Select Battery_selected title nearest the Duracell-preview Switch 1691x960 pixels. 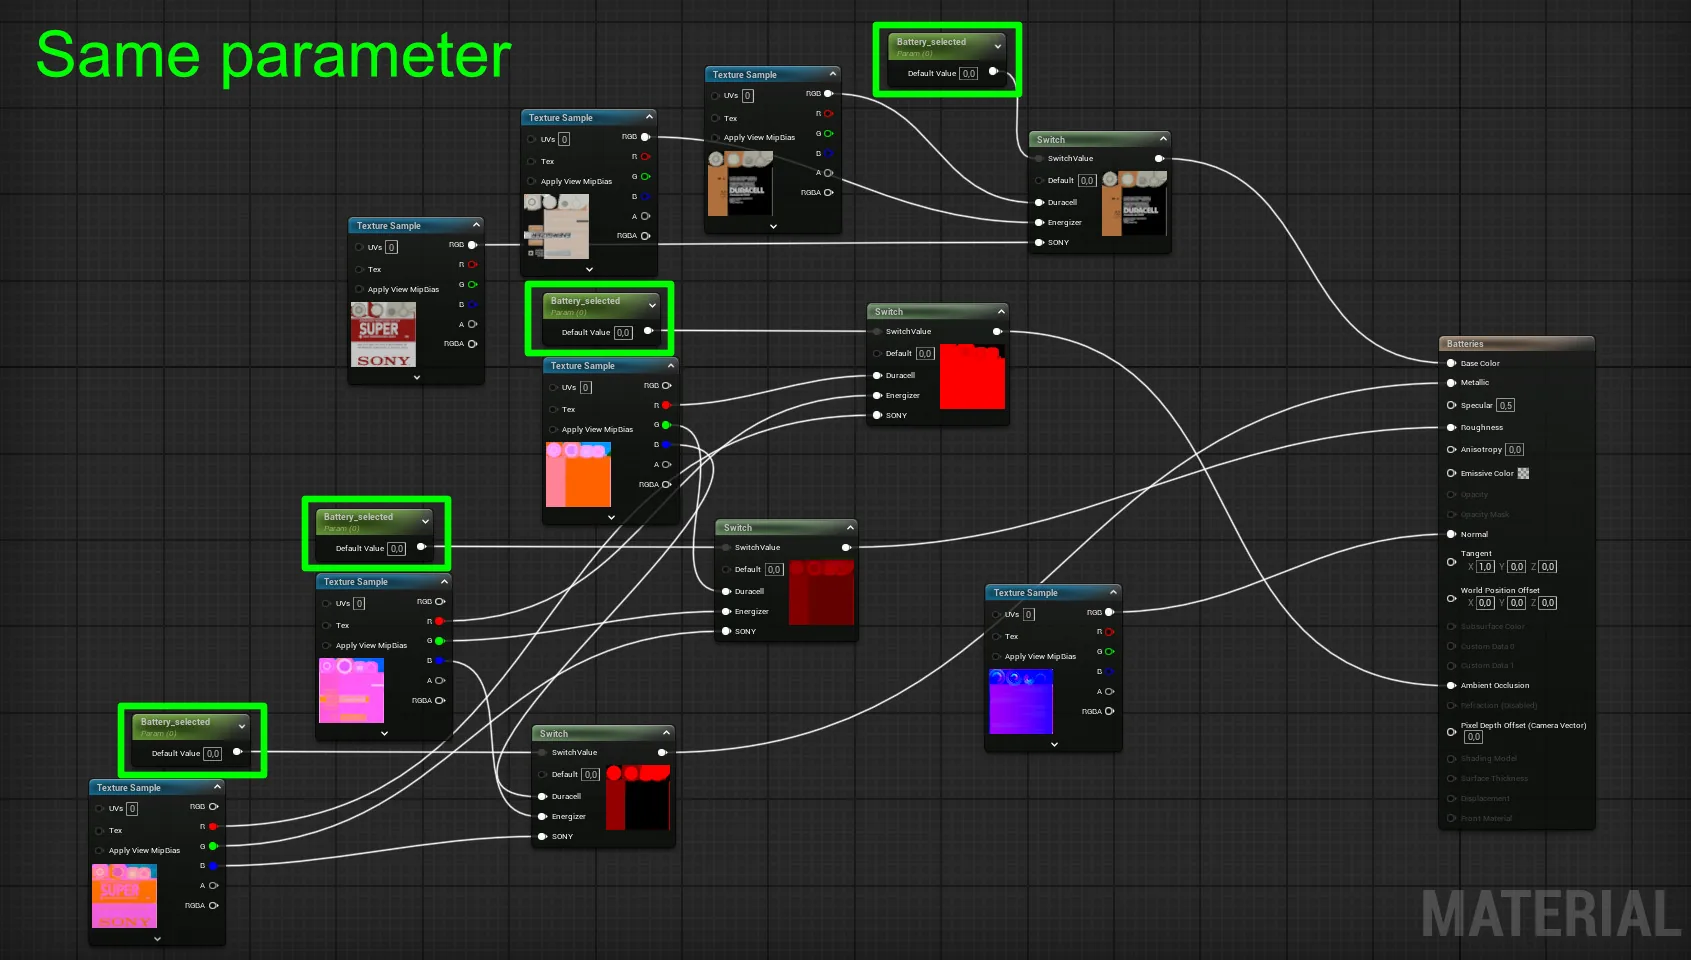931,42
